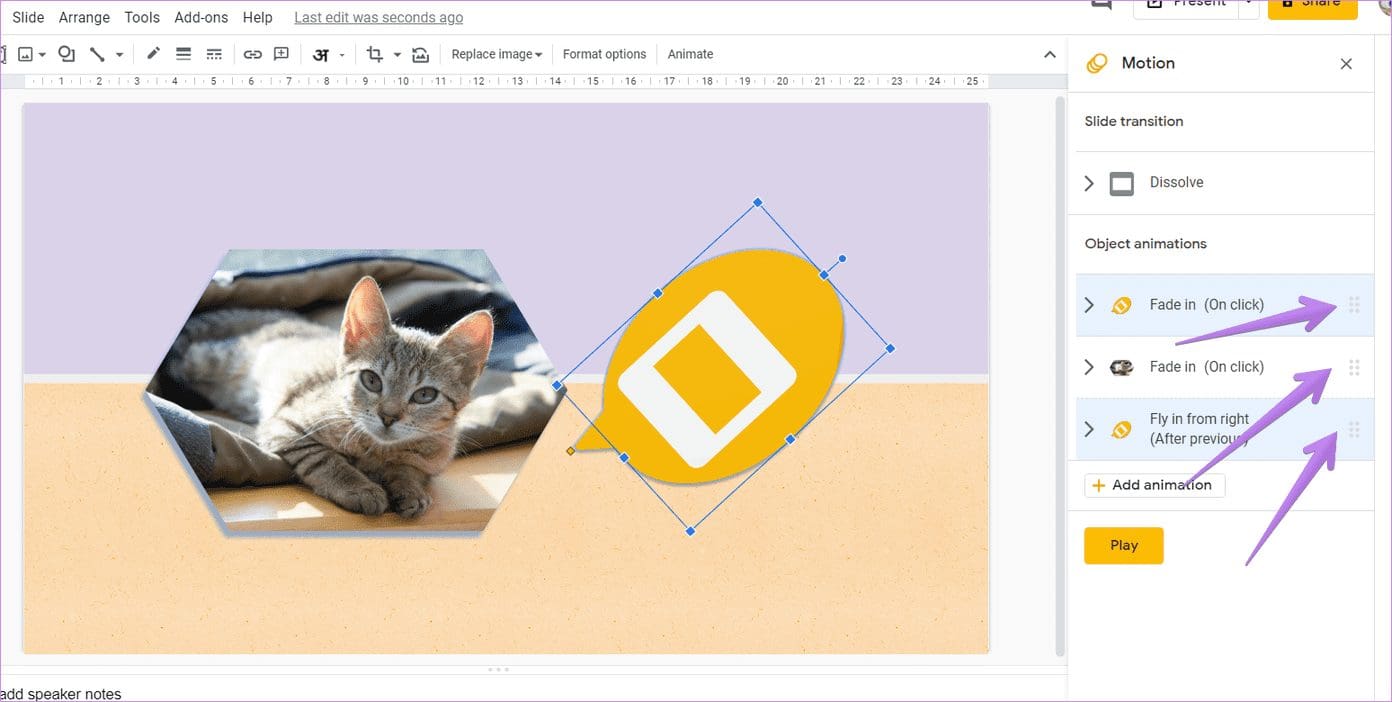Click the Reset image icon

(420, 54)
